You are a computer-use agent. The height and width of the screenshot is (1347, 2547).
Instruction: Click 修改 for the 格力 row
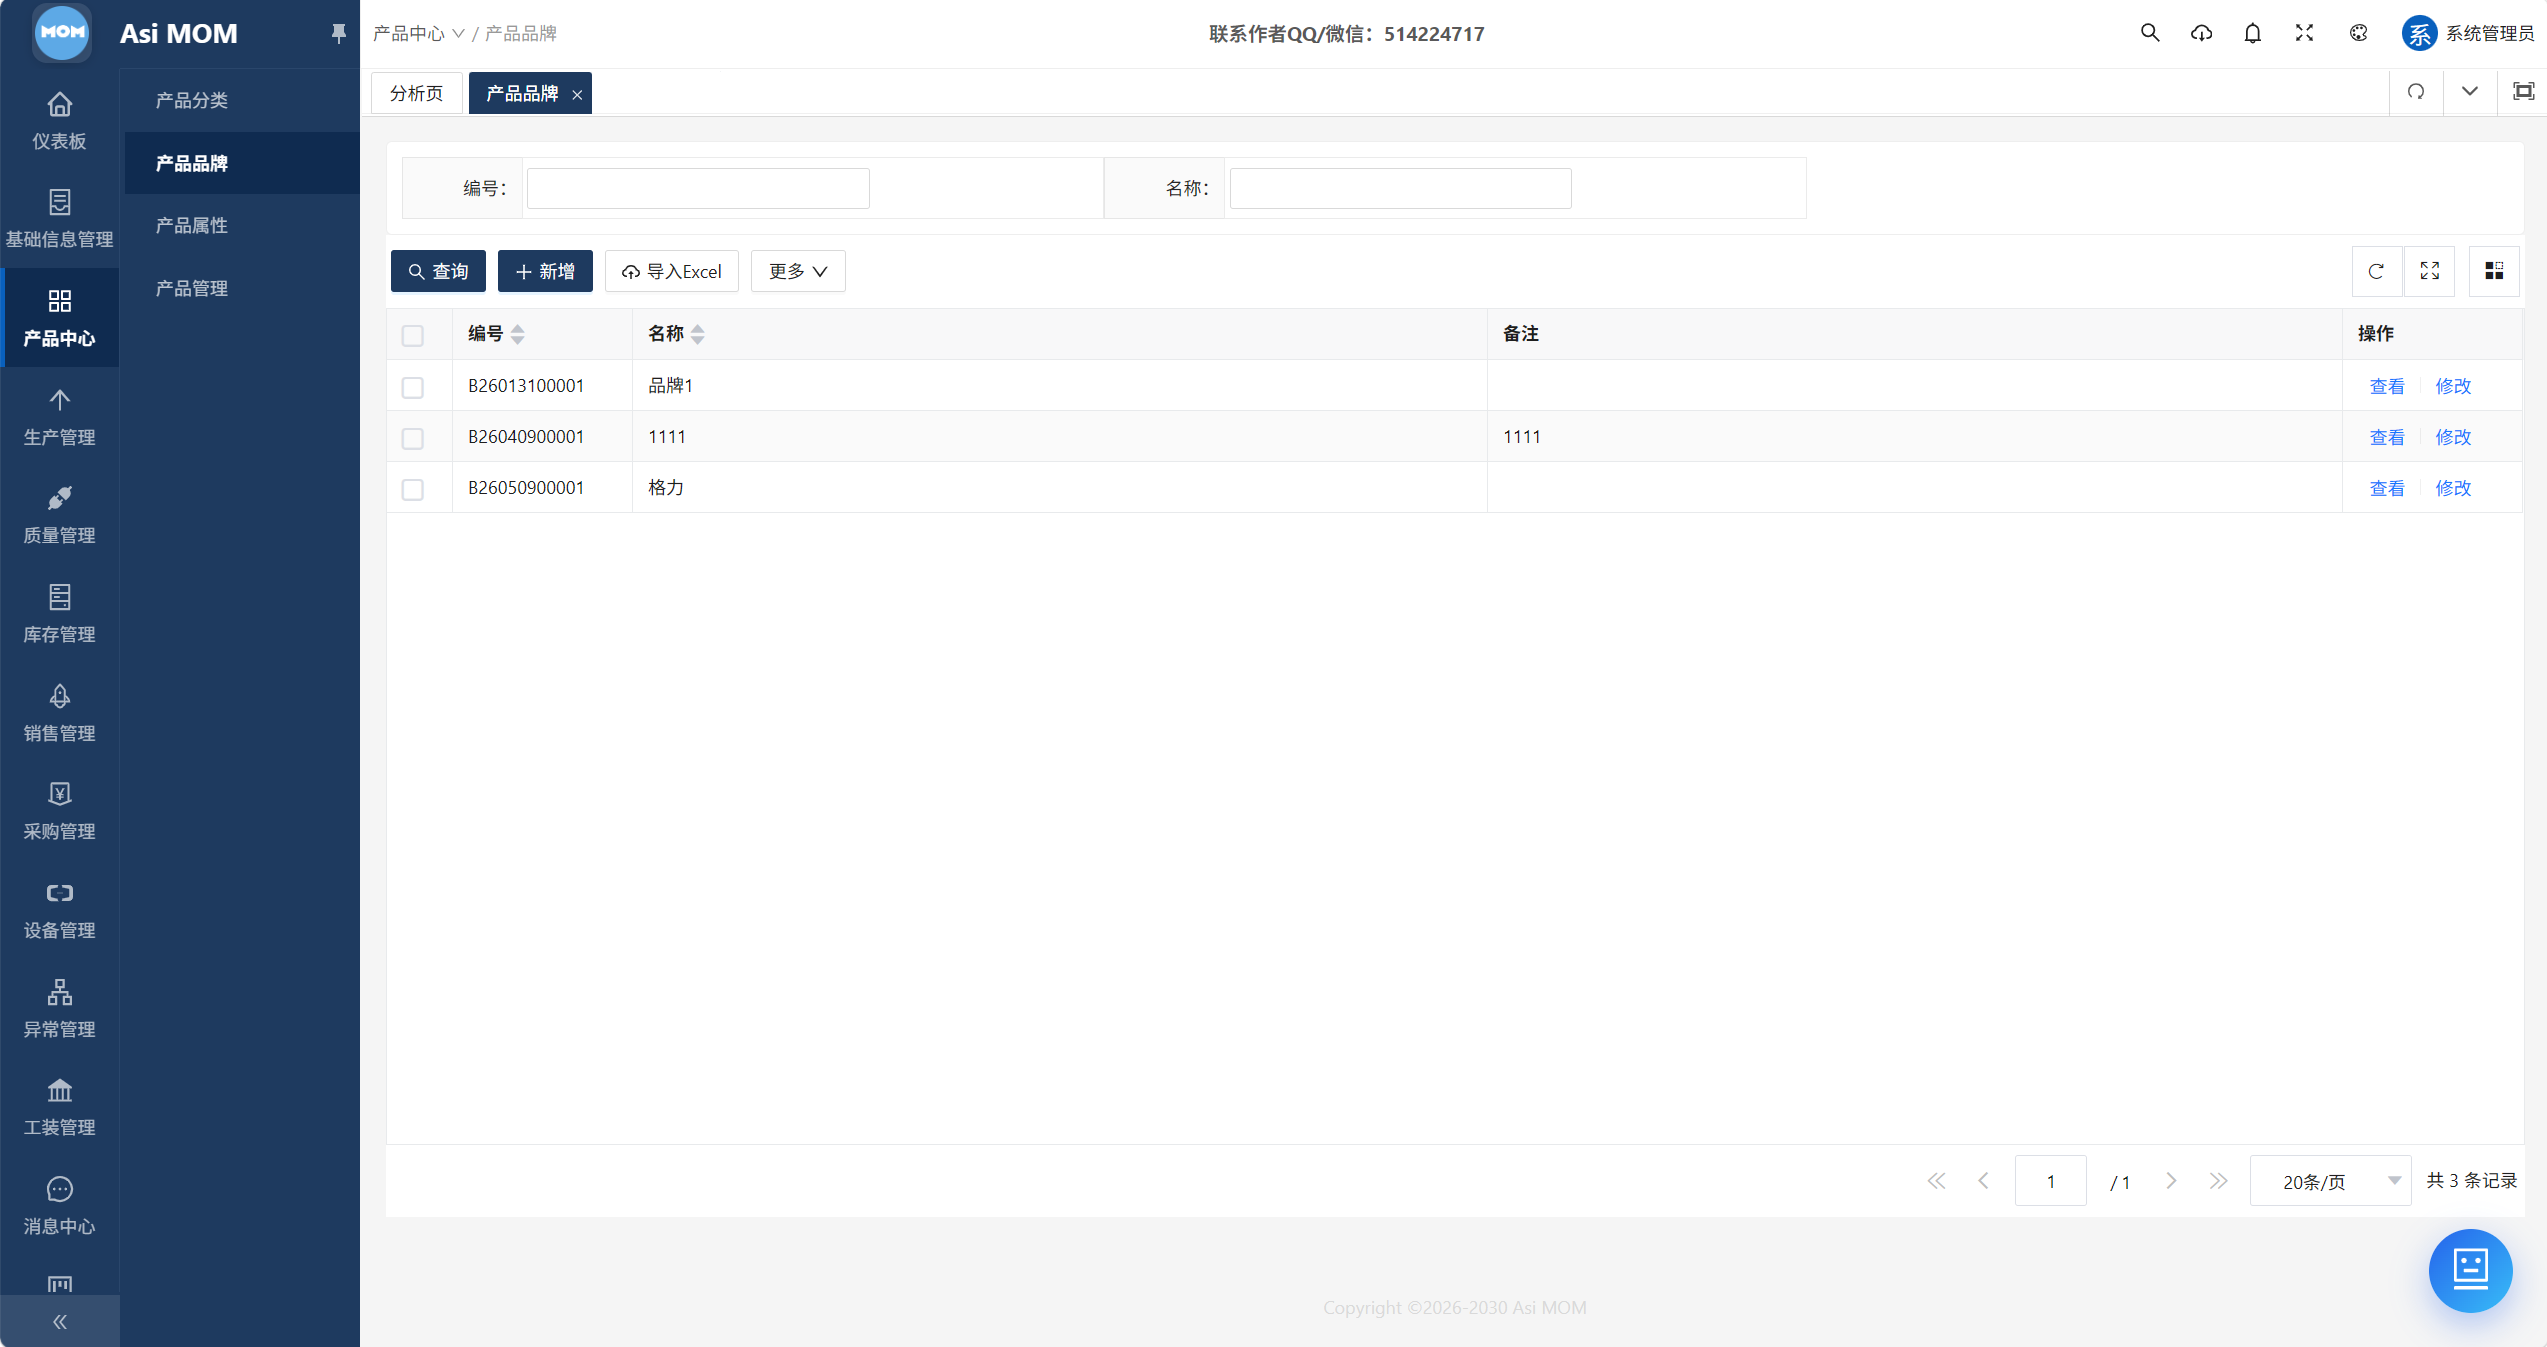(x=2453, y=488)
